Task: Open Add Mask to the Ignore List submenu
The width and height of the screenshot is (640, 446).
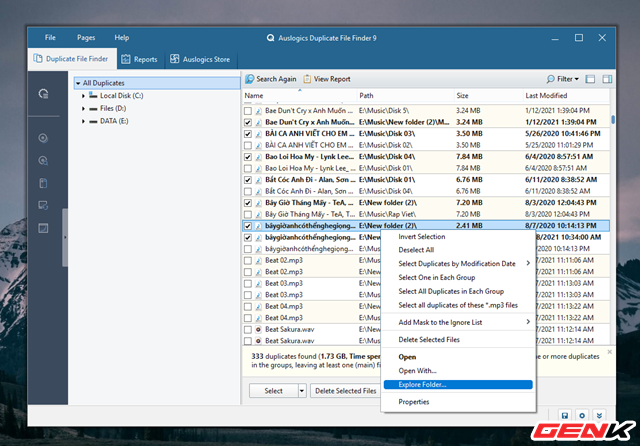Action: pos(458,322)
